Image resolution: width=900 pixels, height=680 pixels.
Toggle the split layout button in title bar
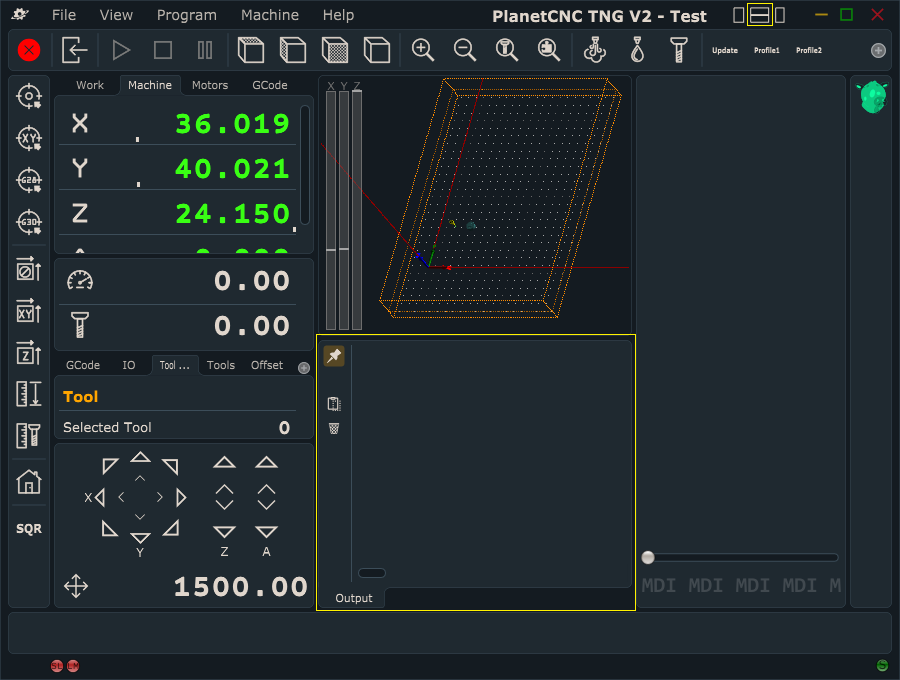click(x=759, y=15)
